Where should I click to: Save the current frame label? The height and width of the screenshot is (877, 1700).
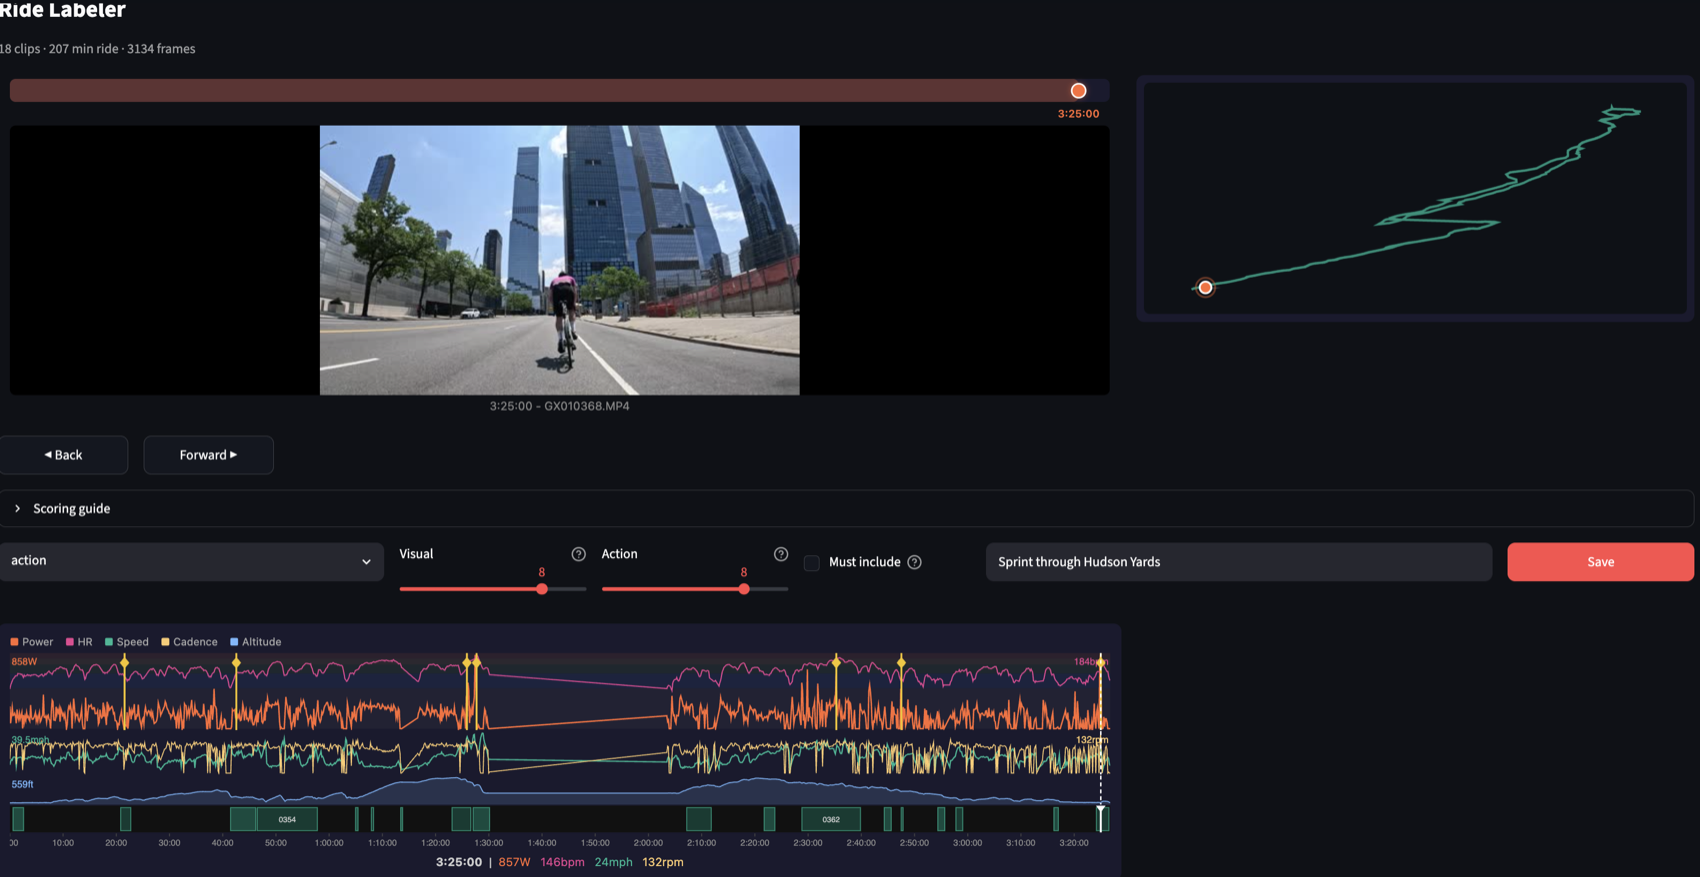[x=1600, y=562]
